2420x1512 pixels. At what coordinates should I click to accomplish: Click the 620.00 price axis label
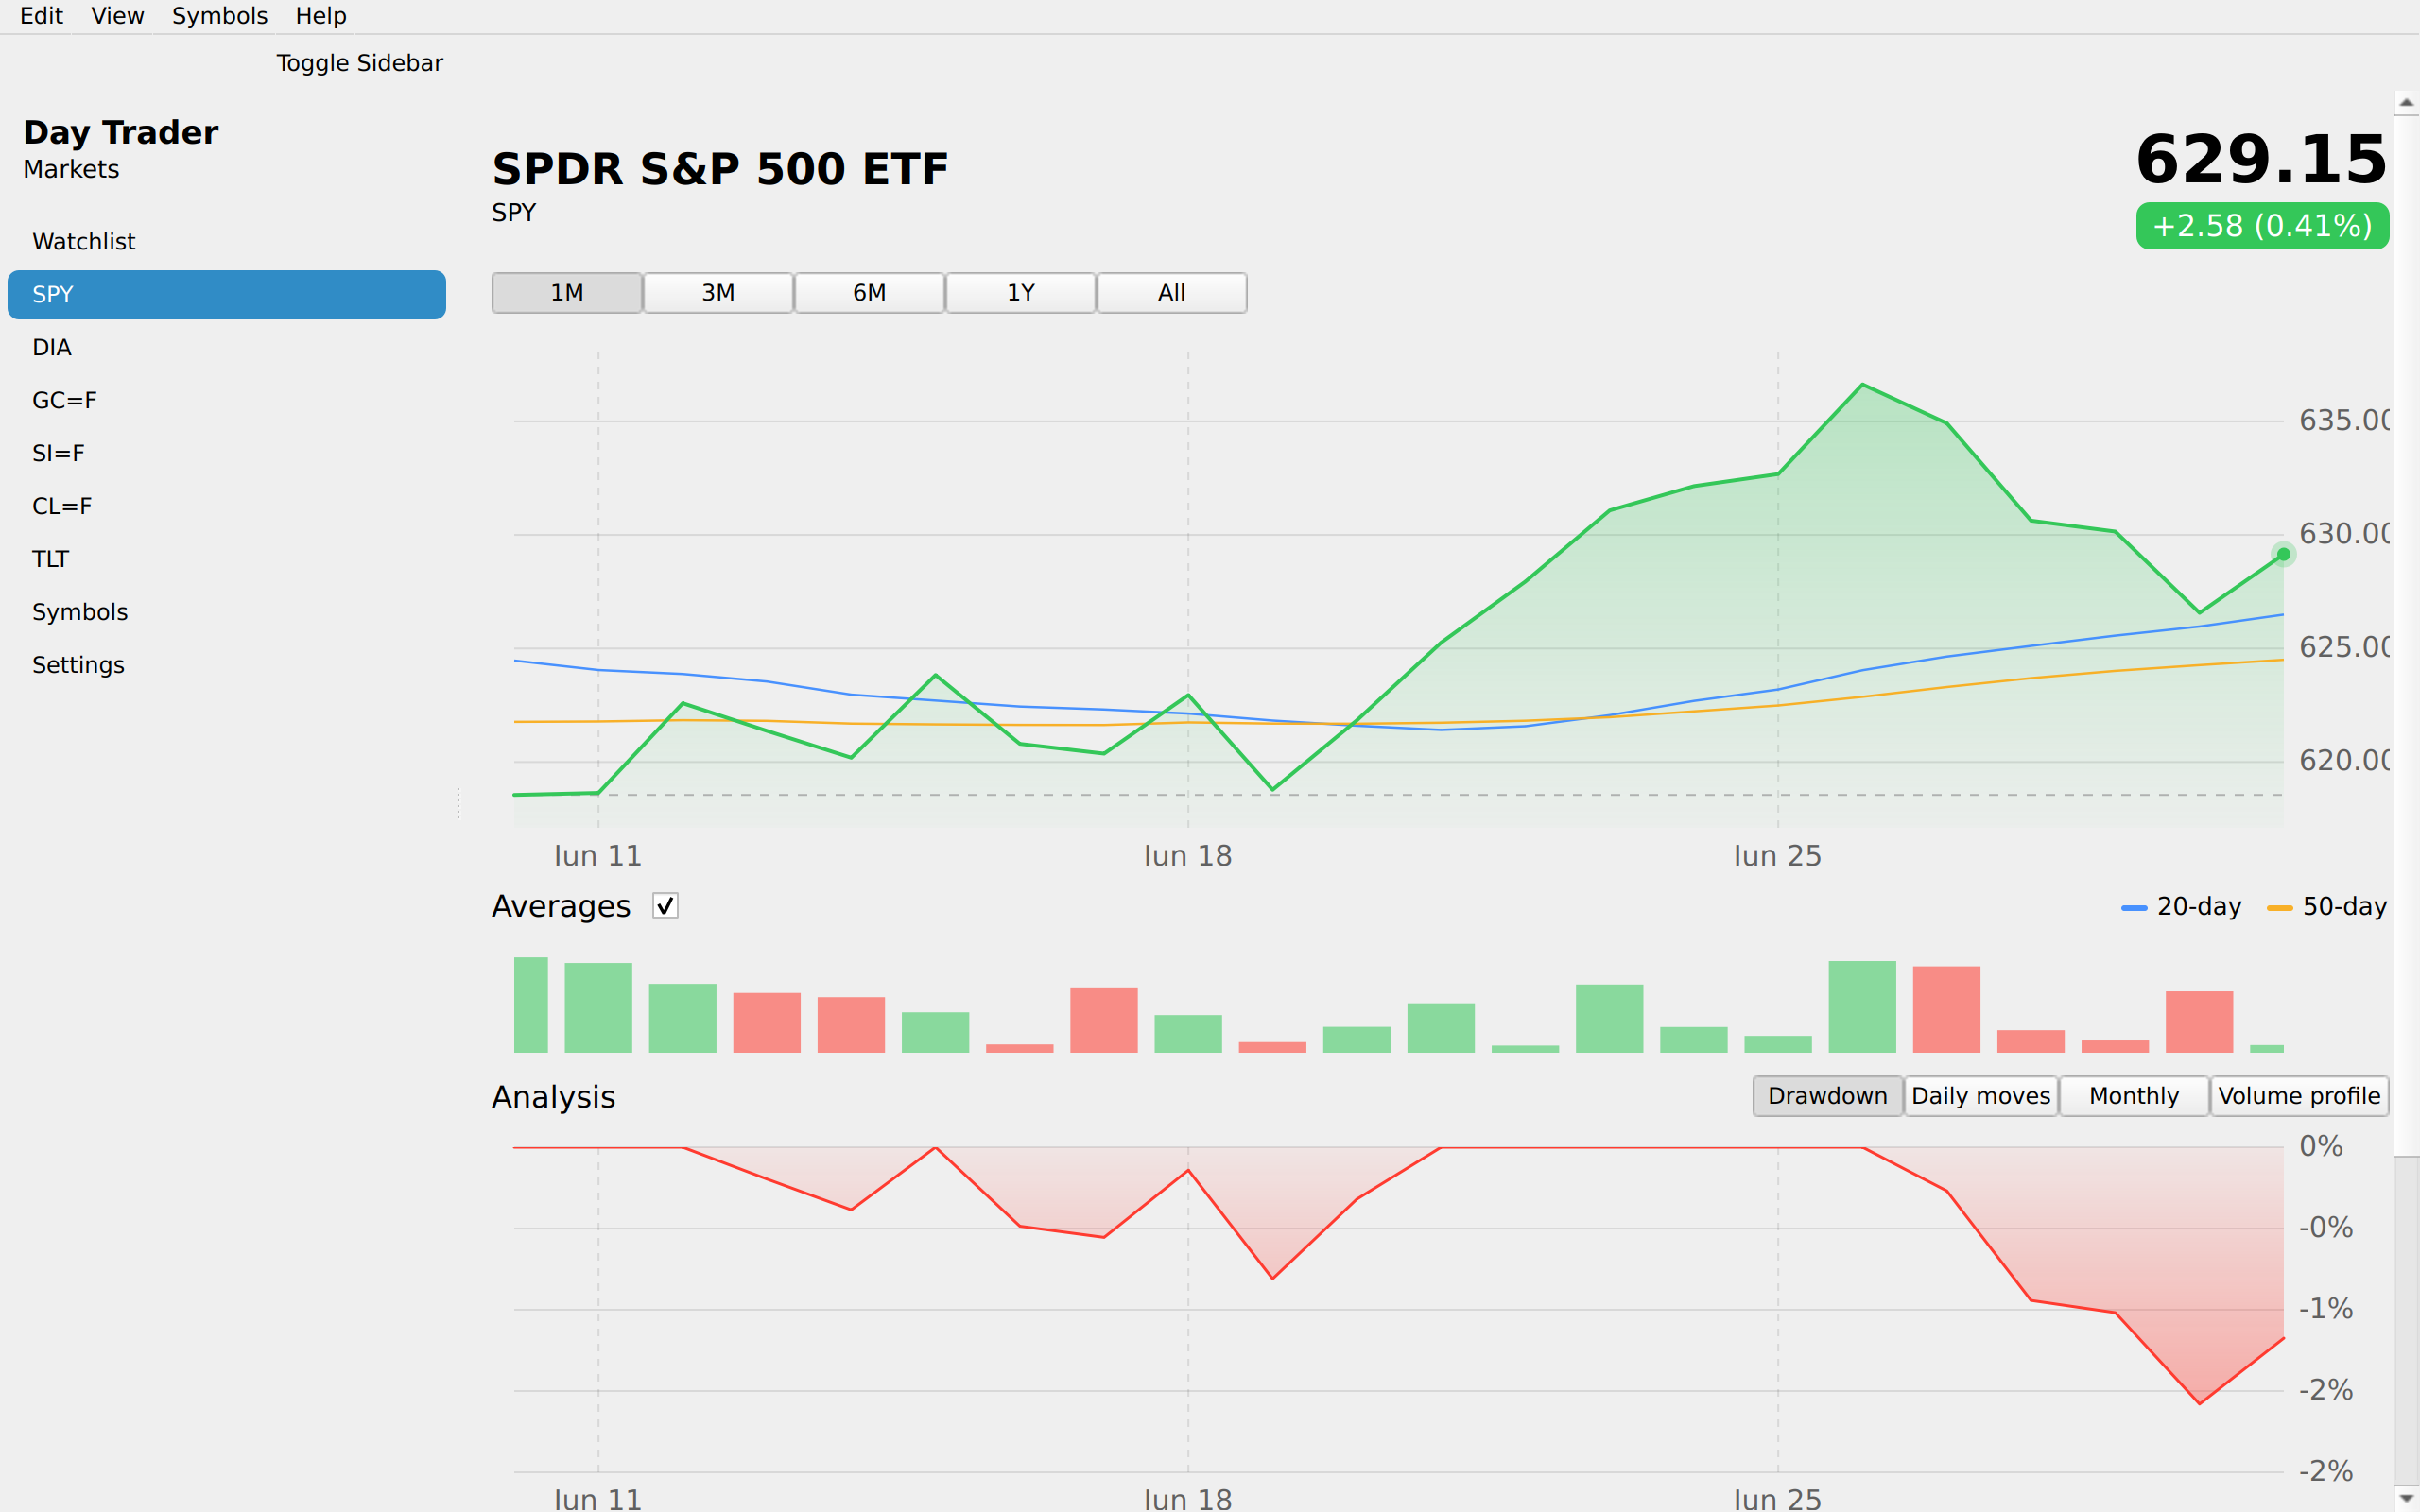click(x=2344, y=761)
